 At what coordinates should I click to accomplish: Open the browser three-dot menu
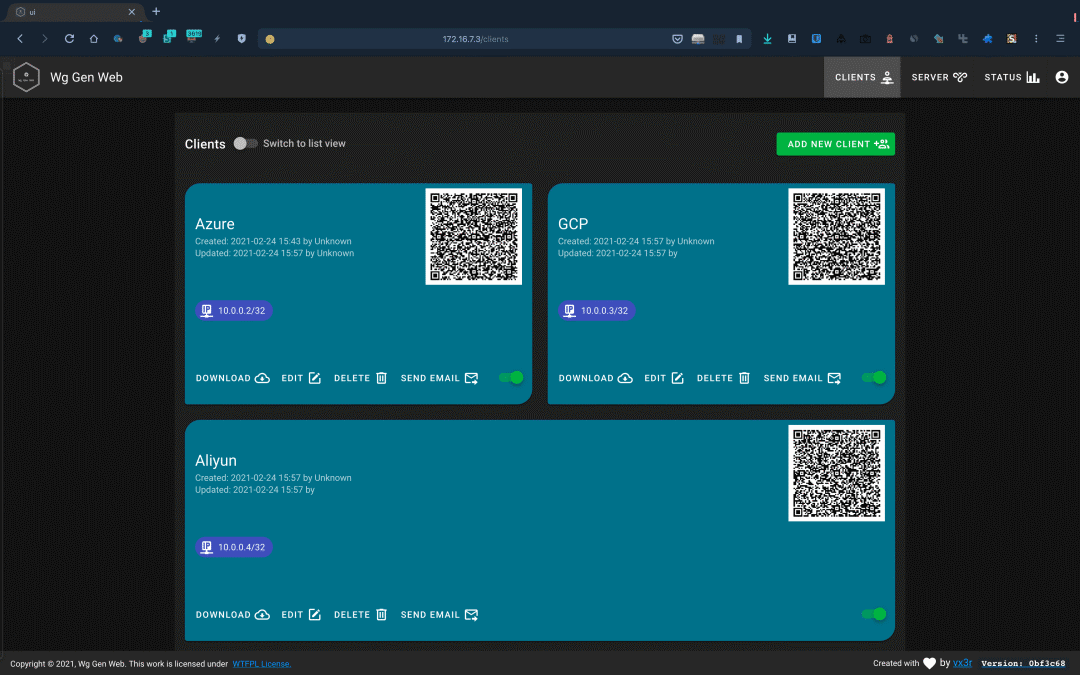click(1035, 38)
